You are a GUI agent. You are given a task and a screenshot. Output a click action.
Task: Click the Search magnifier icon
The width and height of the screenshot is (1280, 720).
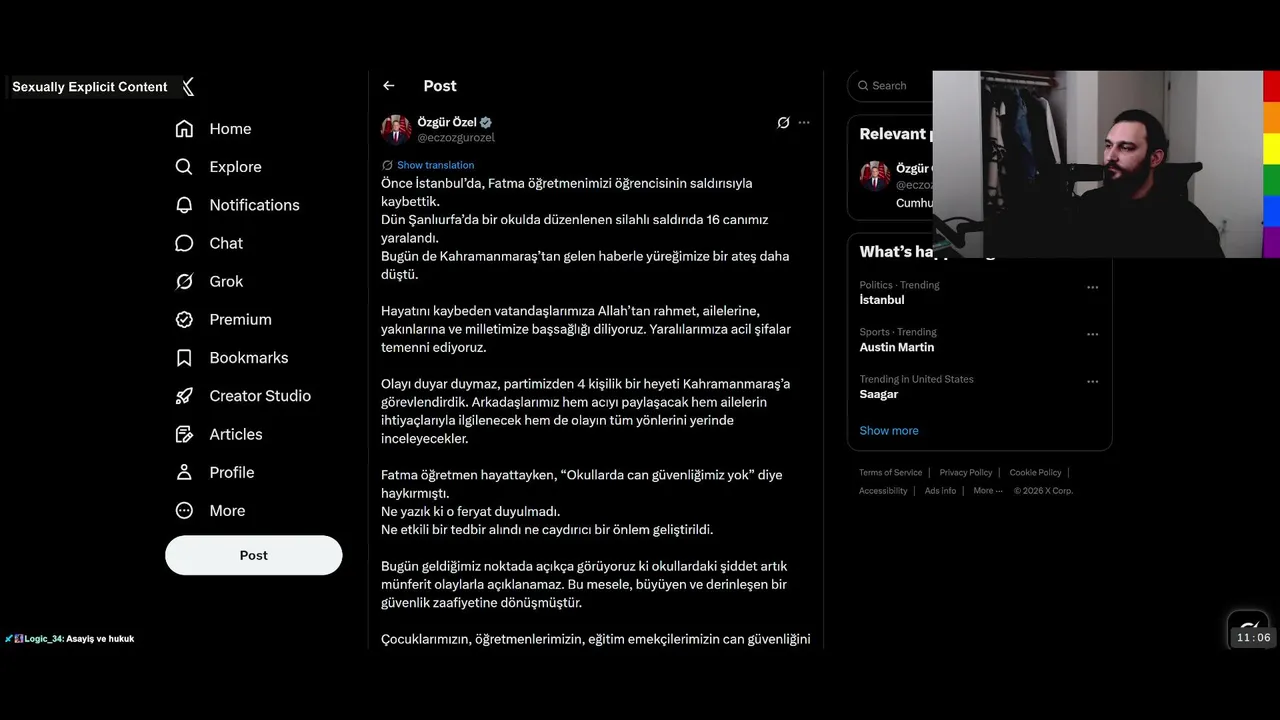pyautogui.click(x=863, y=86)
